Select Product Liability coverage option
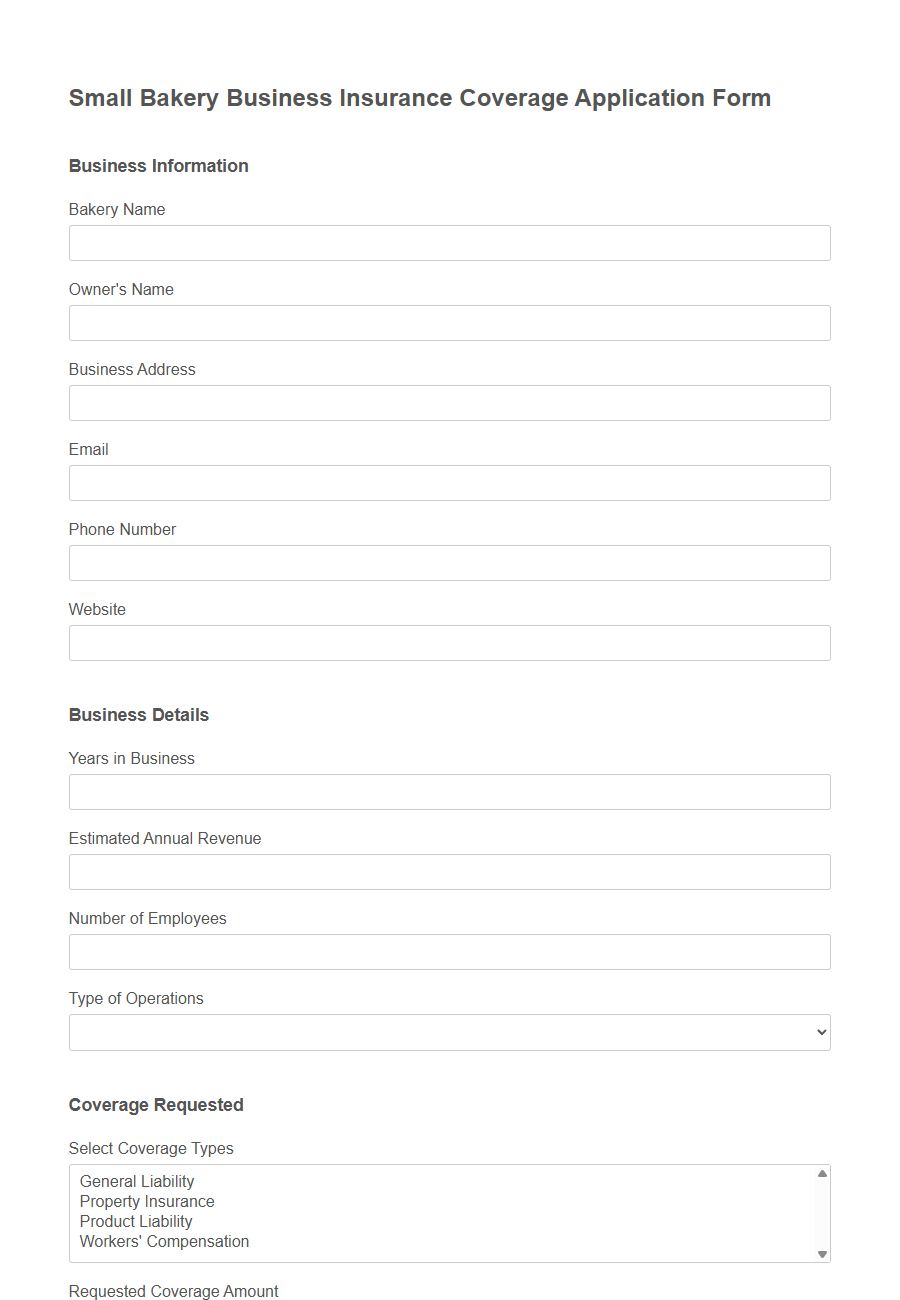This screenshot has width=900, height=1300. [x=136, y=1221]
